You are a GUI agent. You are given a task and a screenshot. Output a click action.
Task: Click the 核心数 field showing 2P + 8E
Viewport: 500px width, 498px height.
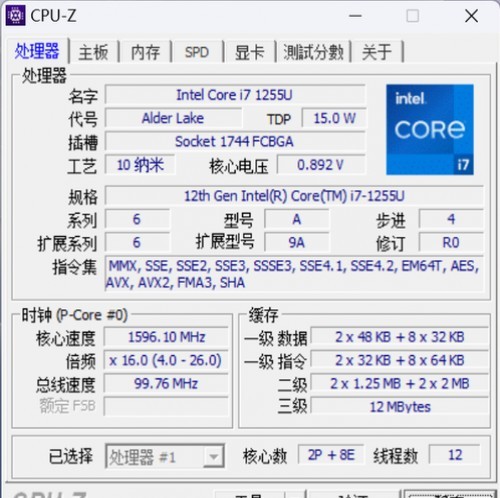coord(331,455)
